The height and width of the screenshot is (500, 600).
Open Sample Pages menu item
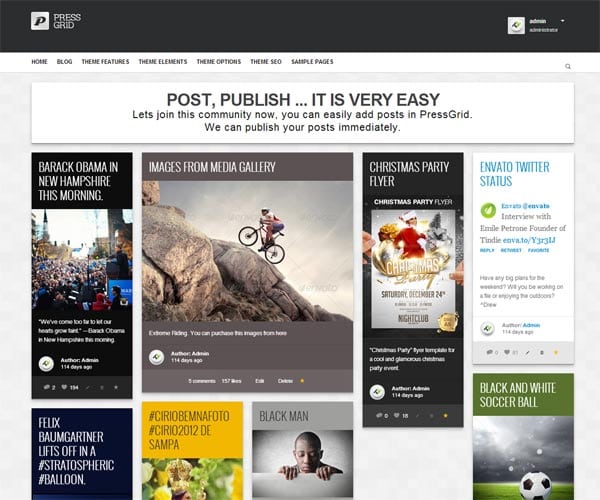pos(312,62)
